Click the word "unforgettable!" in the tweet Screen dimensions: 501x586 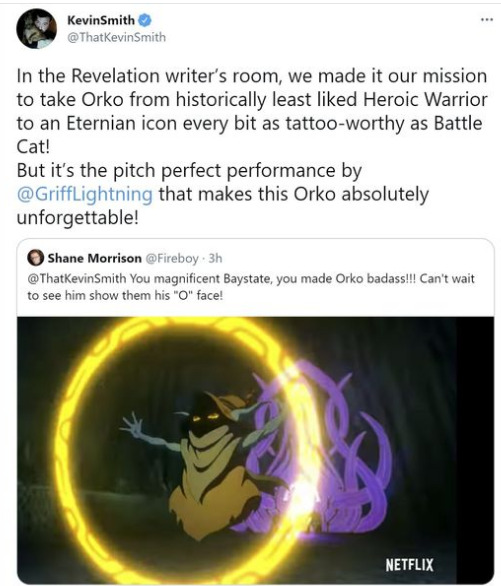tap(78, 218)
